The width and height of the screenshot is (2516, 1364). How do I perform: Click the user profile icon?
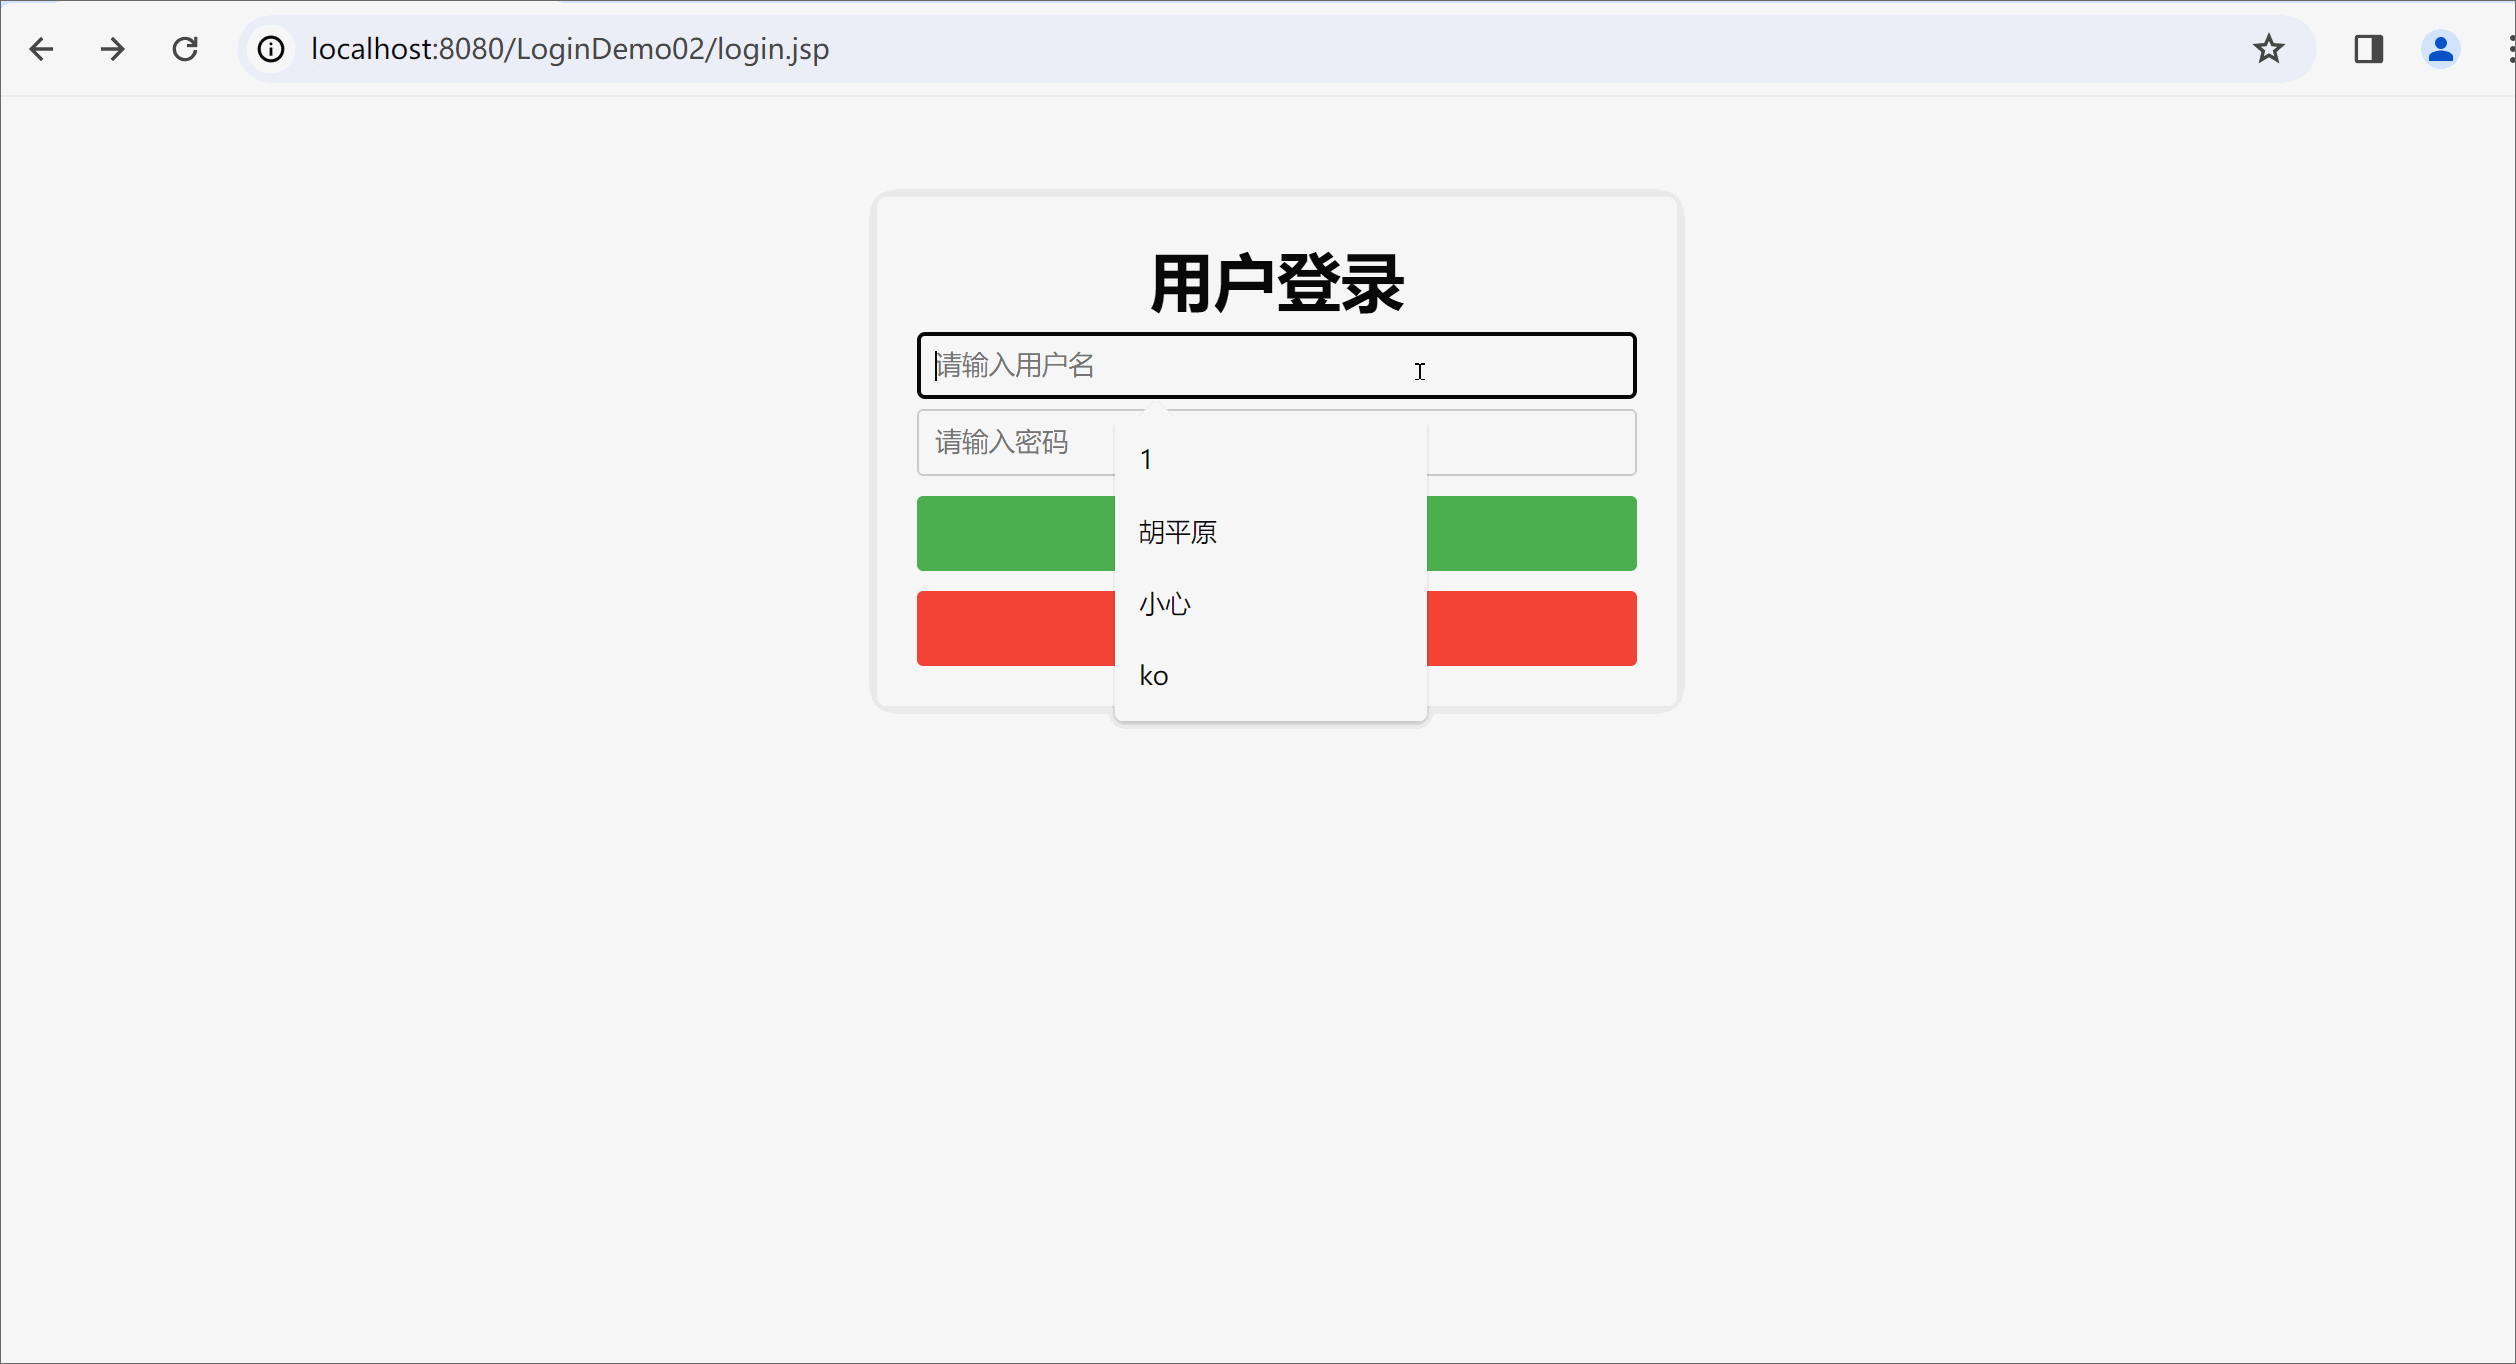tap(2439, 49)
